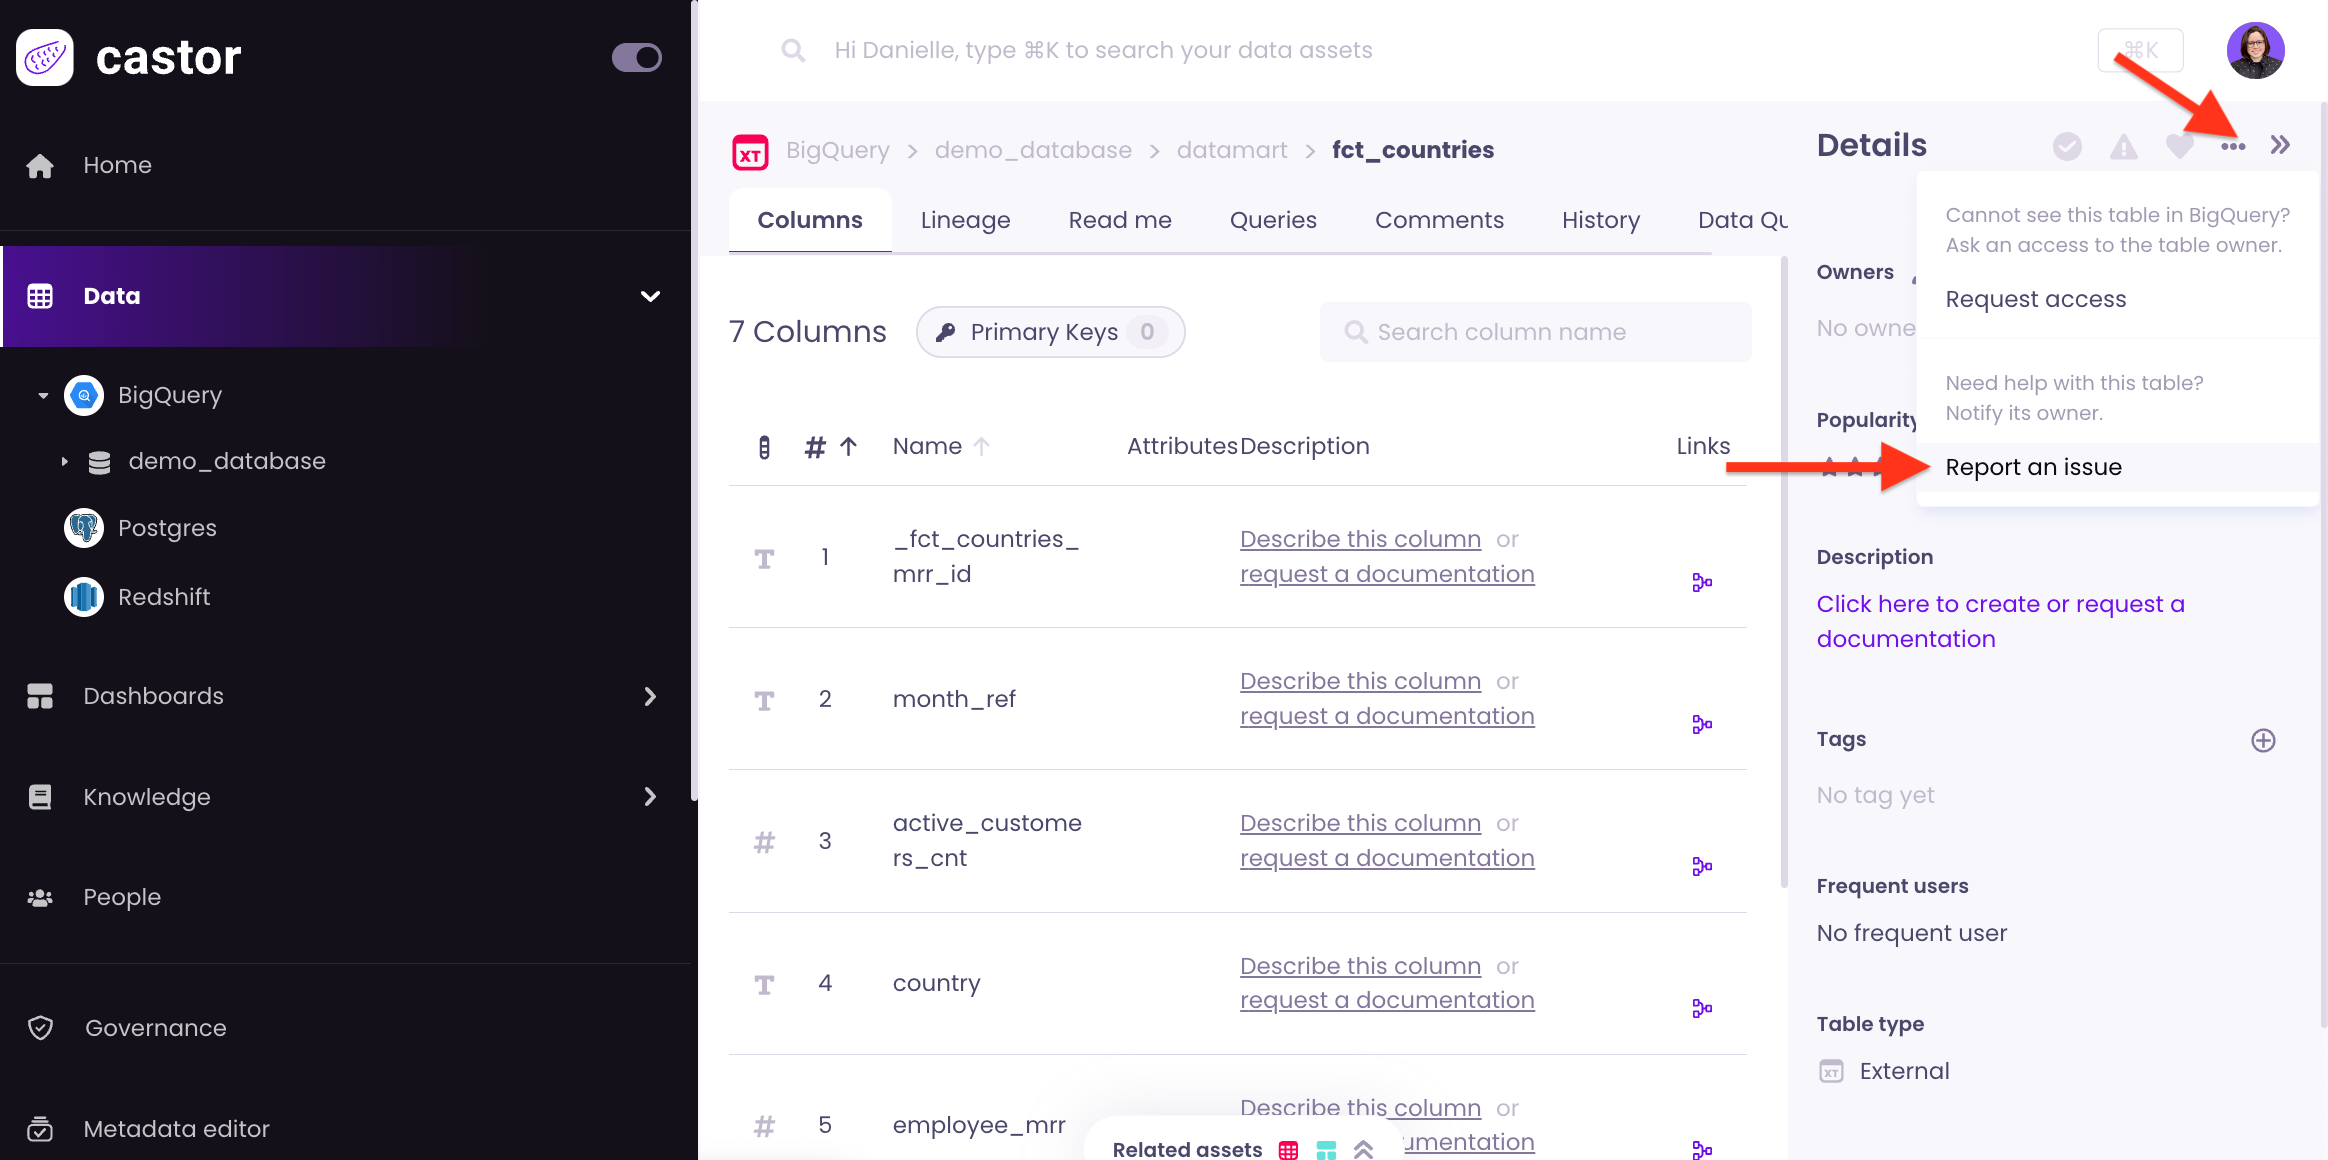
Task: Click the heart favorite icon
Action: (x=2179, y=147)
